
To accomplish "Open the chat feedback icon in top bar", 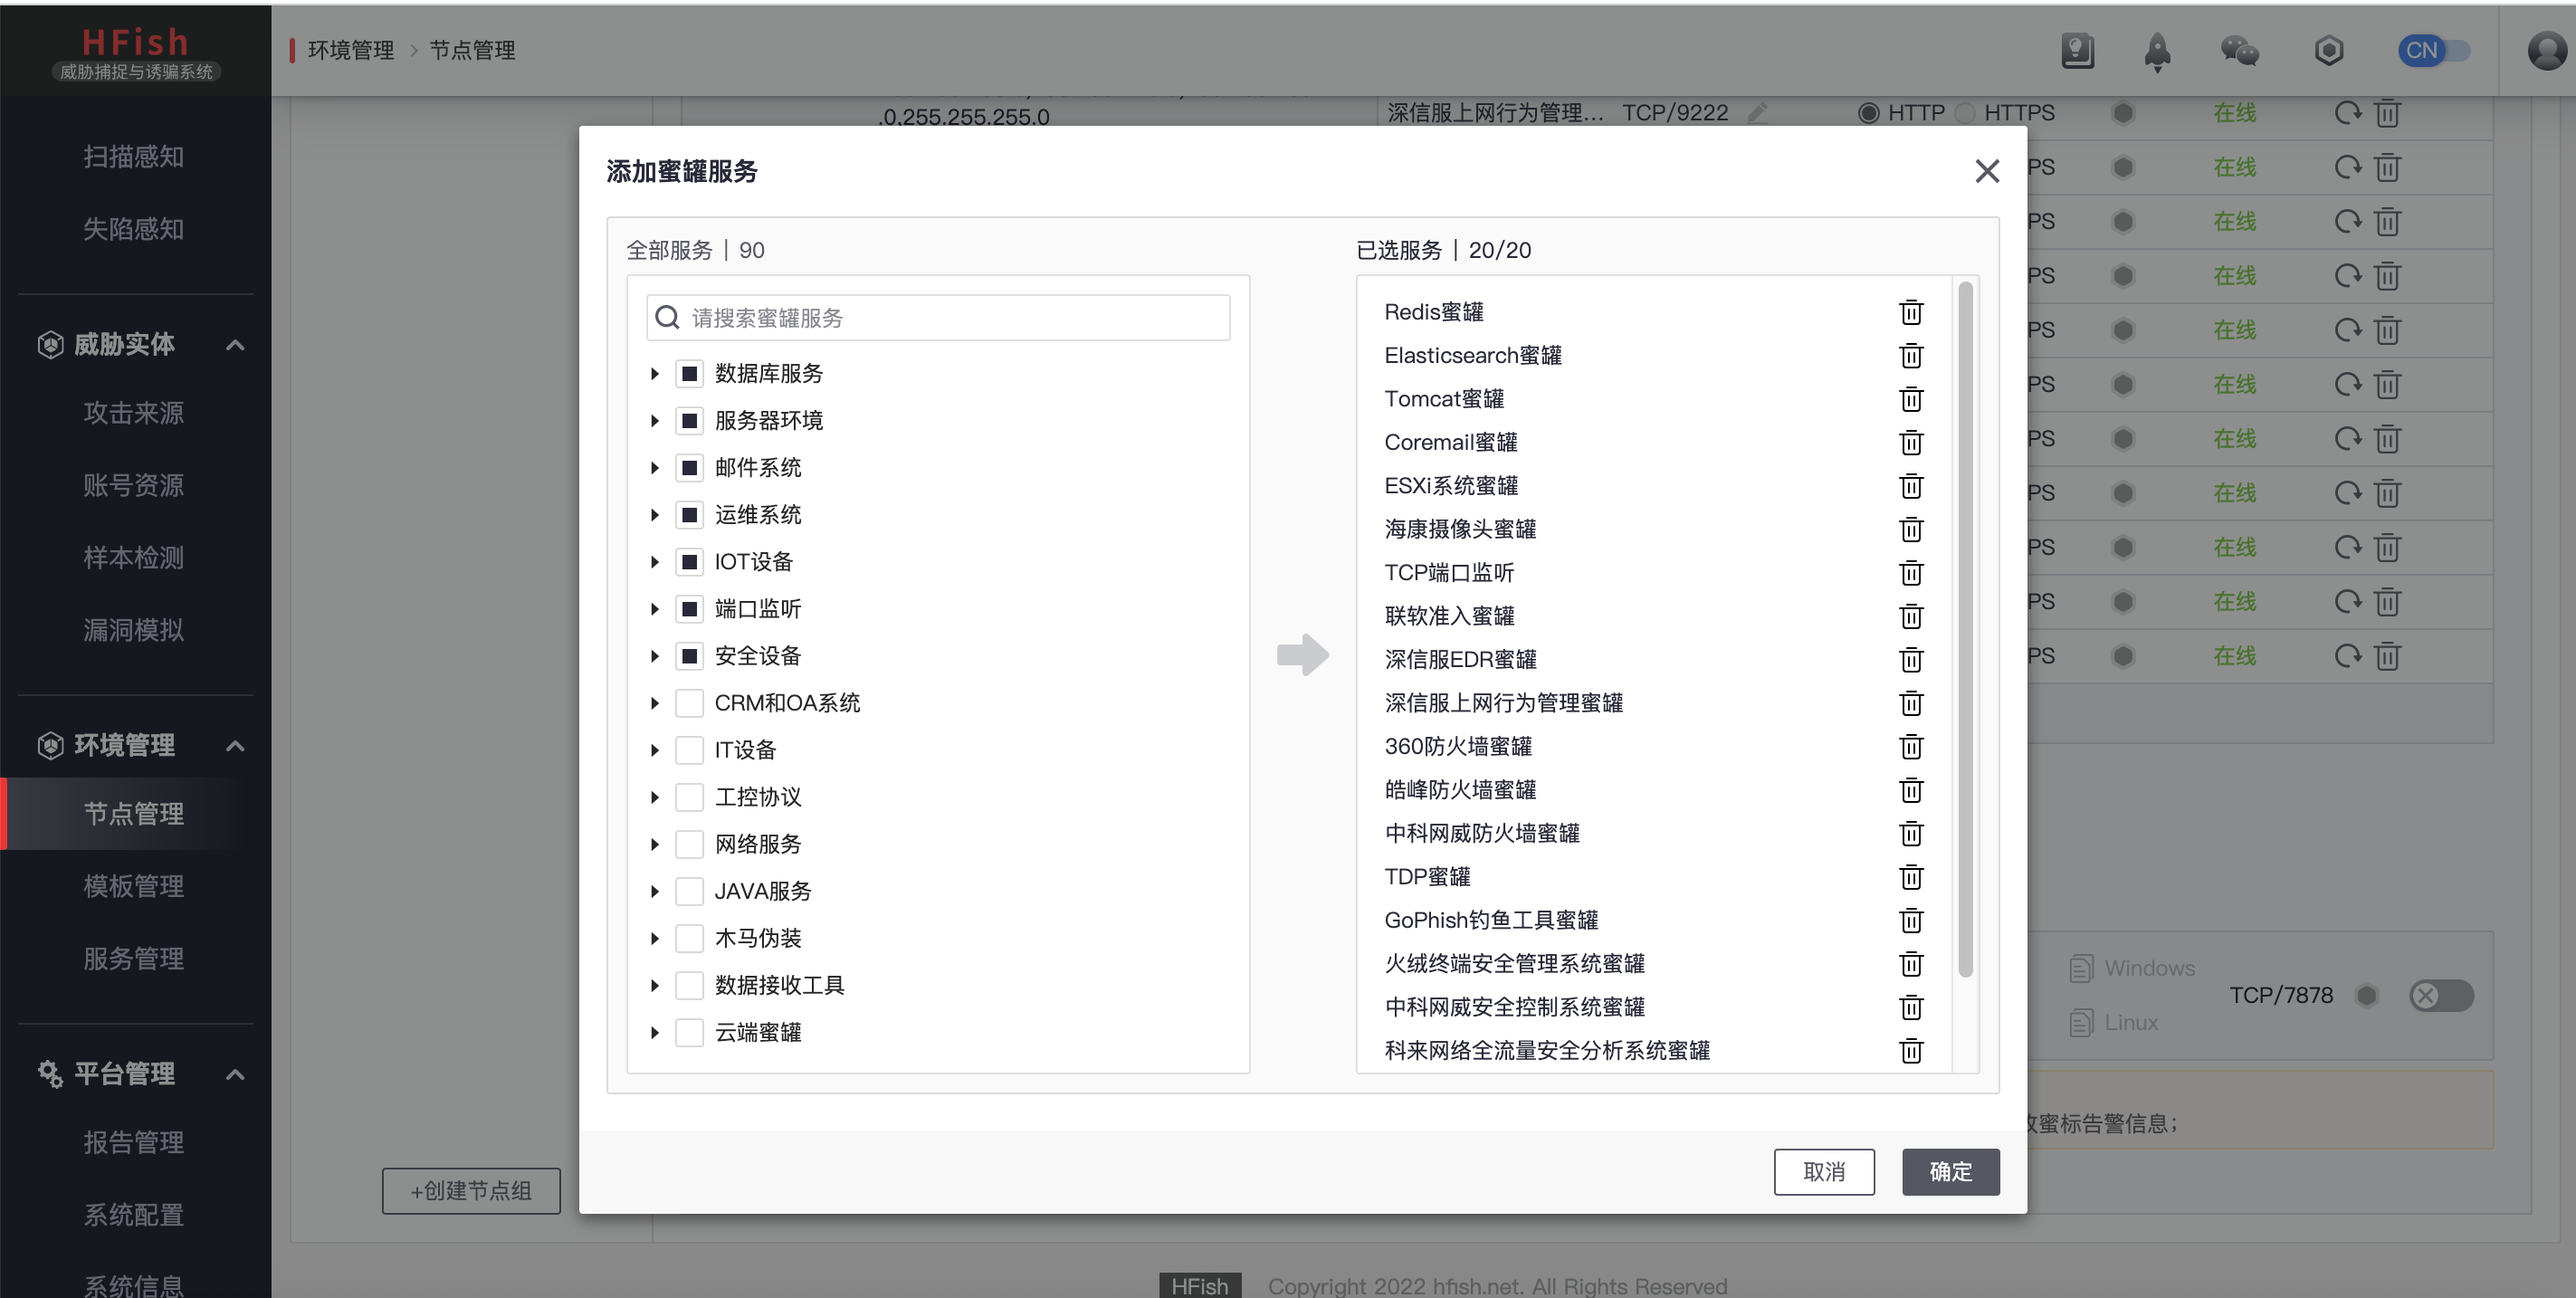I will coord(2239,50).
